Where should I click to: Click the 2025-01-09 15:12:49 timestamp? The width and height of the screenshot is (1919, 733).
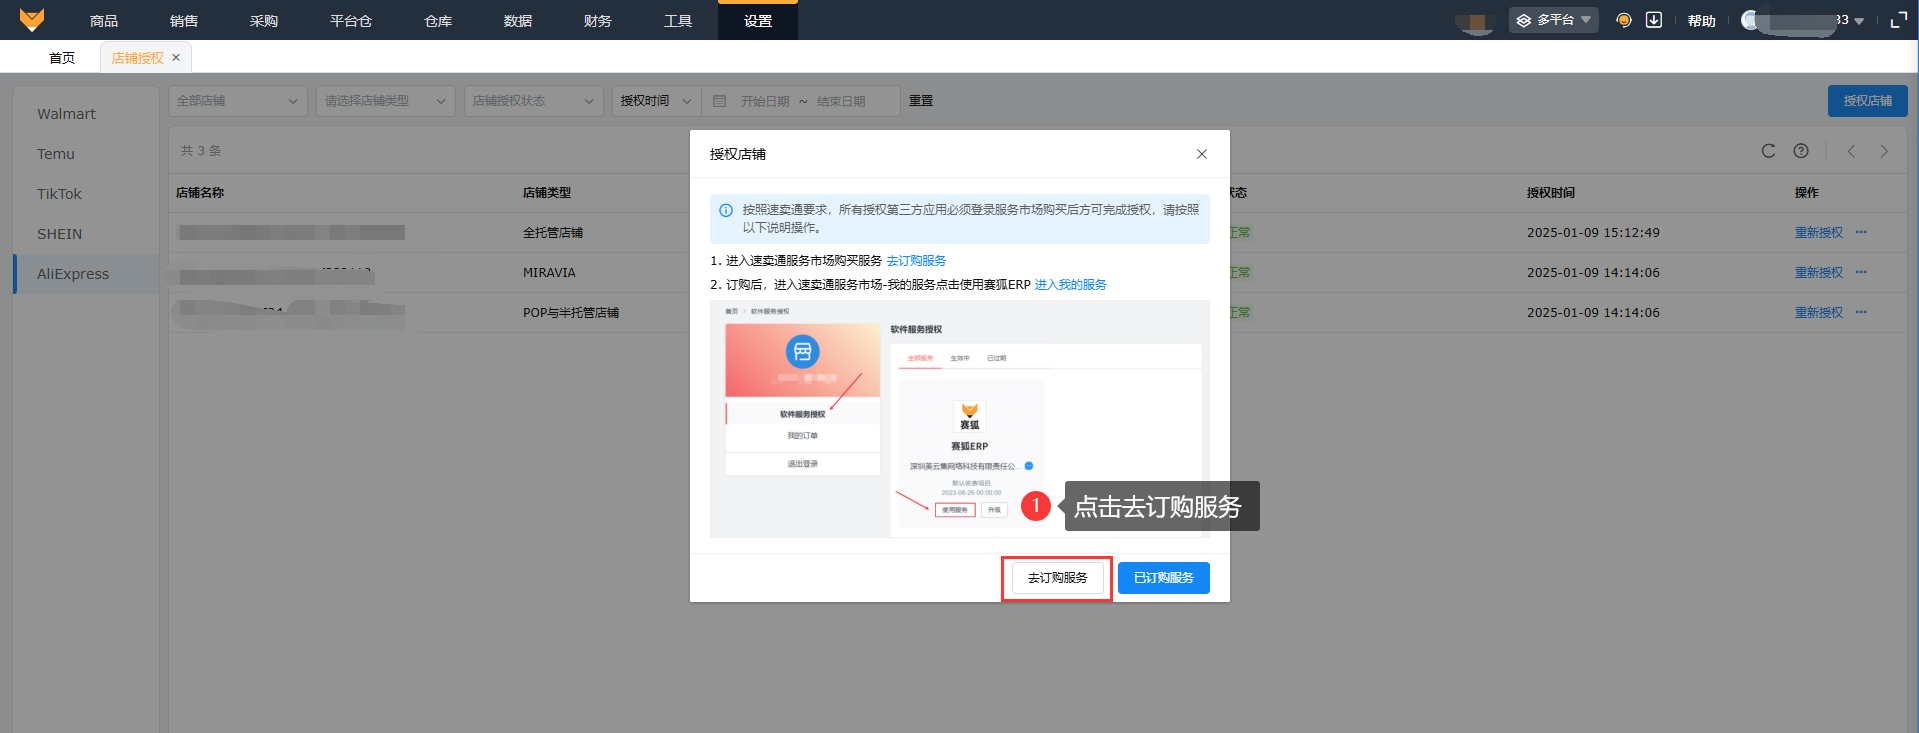tap(1593, 233)
